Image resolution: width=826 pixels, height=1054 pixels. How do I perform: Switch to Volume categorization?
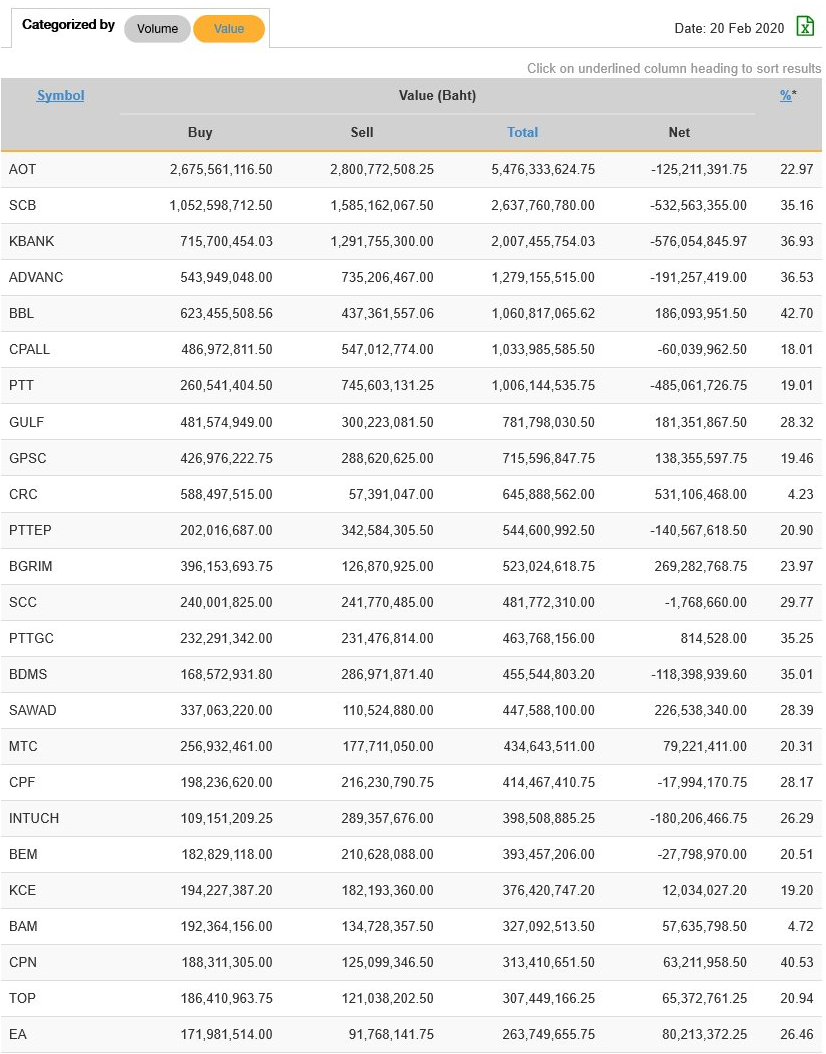tap(157, 29)
